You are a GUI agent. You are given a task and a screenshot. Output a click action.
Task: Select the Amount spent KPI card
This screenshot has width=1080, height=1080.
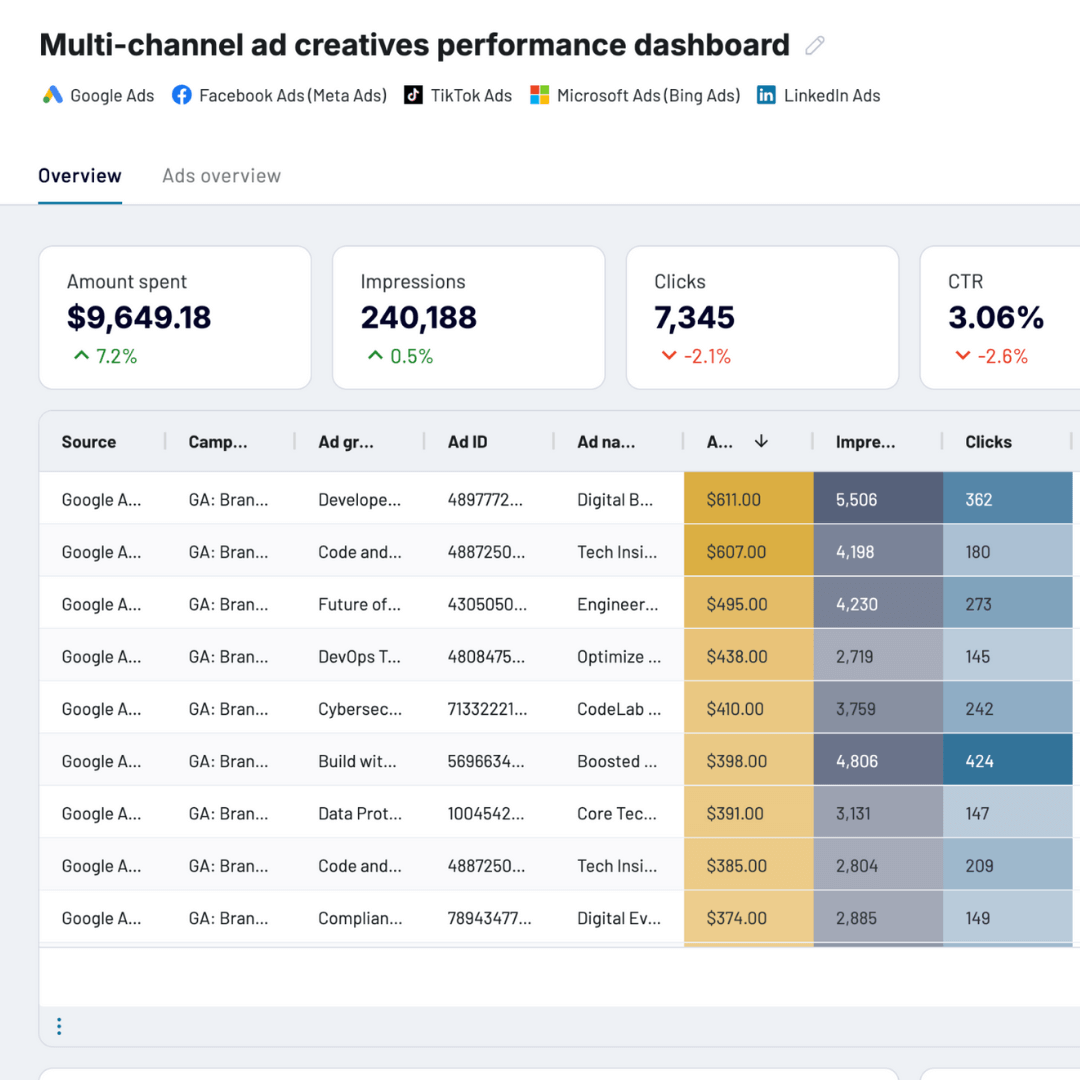tap(175, 317)
